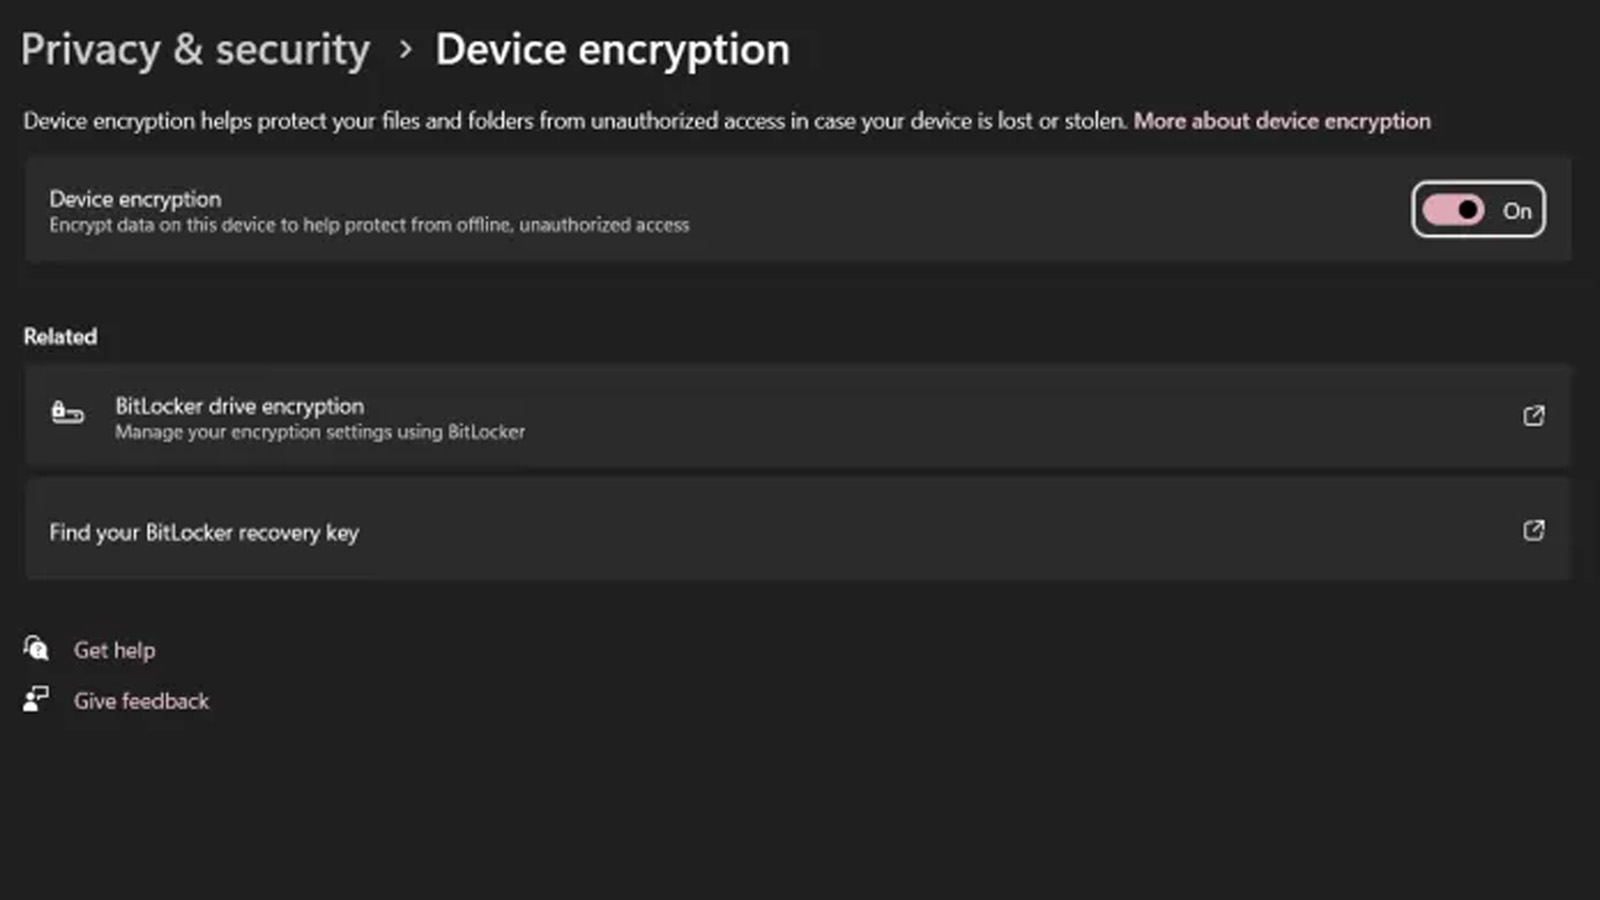The image size is (1600, 900).
Task: Click the Encrypt data on this device description
Action: [369, 225]
